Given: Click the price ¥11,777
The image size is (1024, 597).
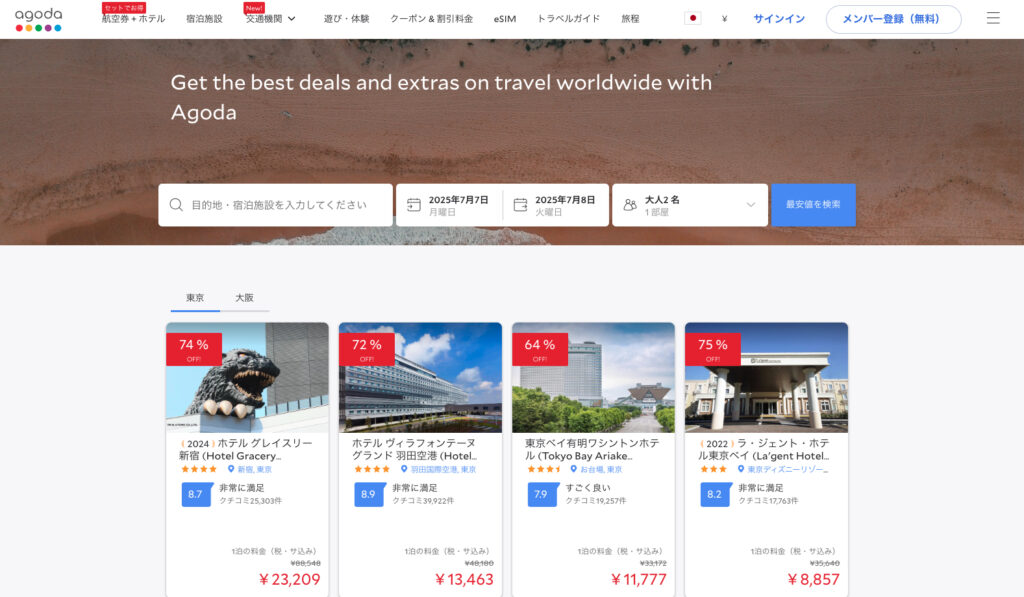Looking at the screenshot, I should pos(638,579).
